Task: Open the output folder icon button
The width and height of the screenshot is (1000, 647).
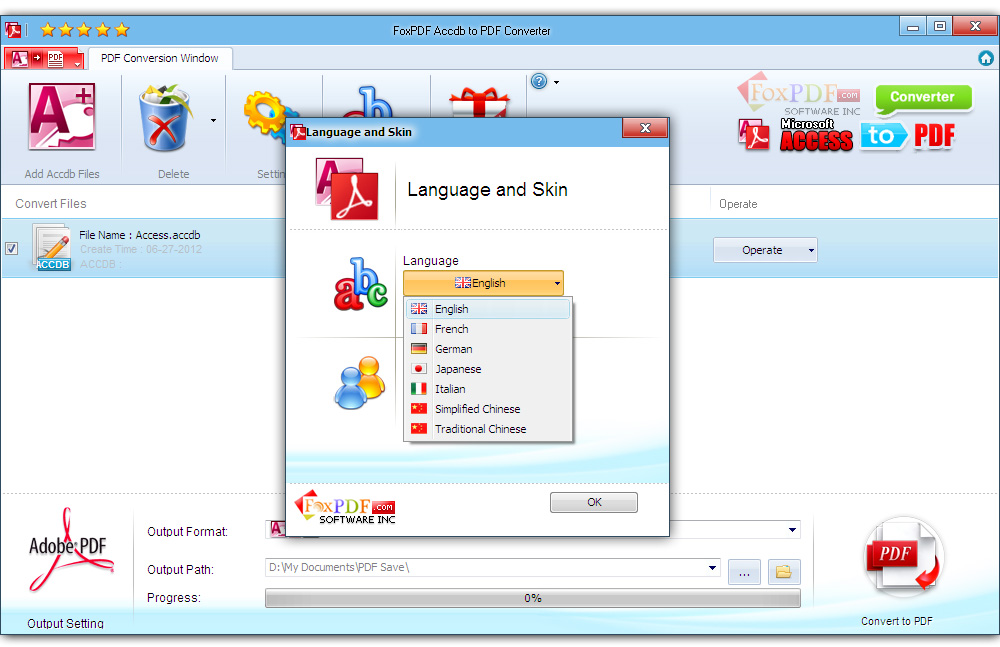Action: tap(784, 572)
